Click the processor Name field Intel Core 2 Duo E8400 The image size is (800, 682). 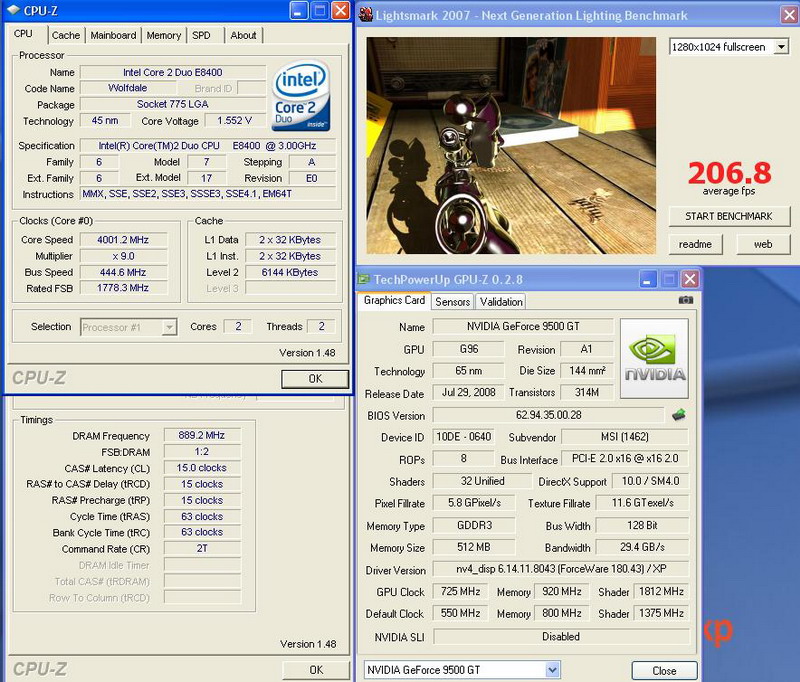[x=172, y=72]
